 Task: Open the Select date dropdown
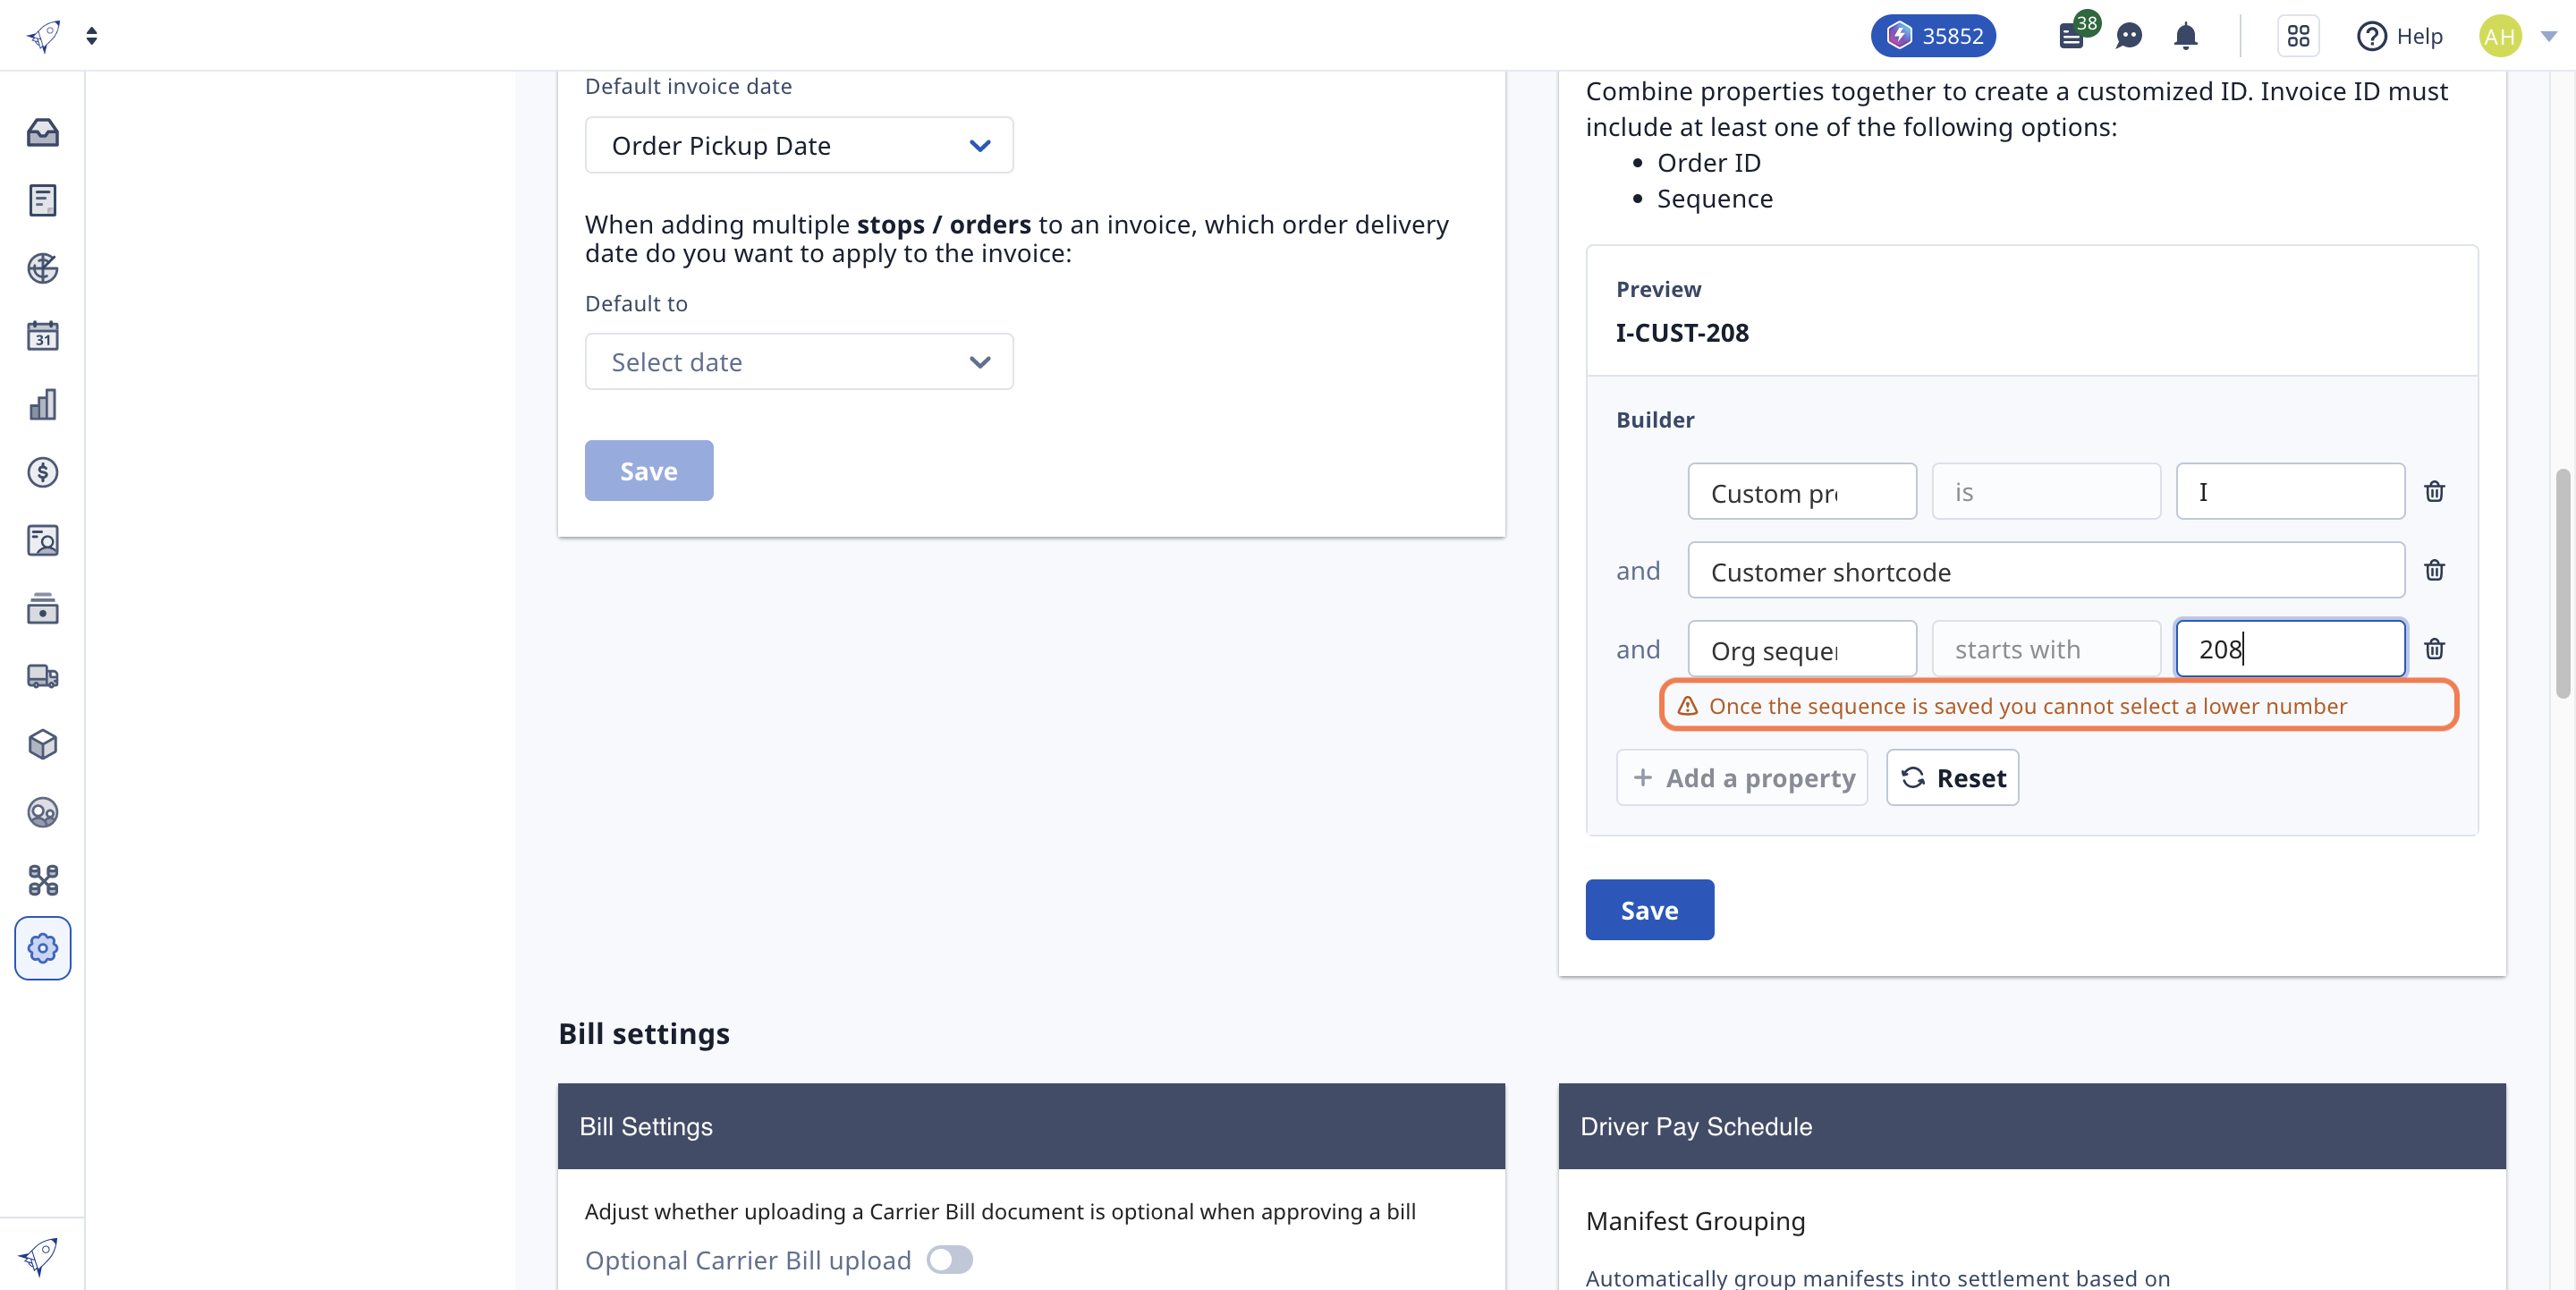(799, 362)
